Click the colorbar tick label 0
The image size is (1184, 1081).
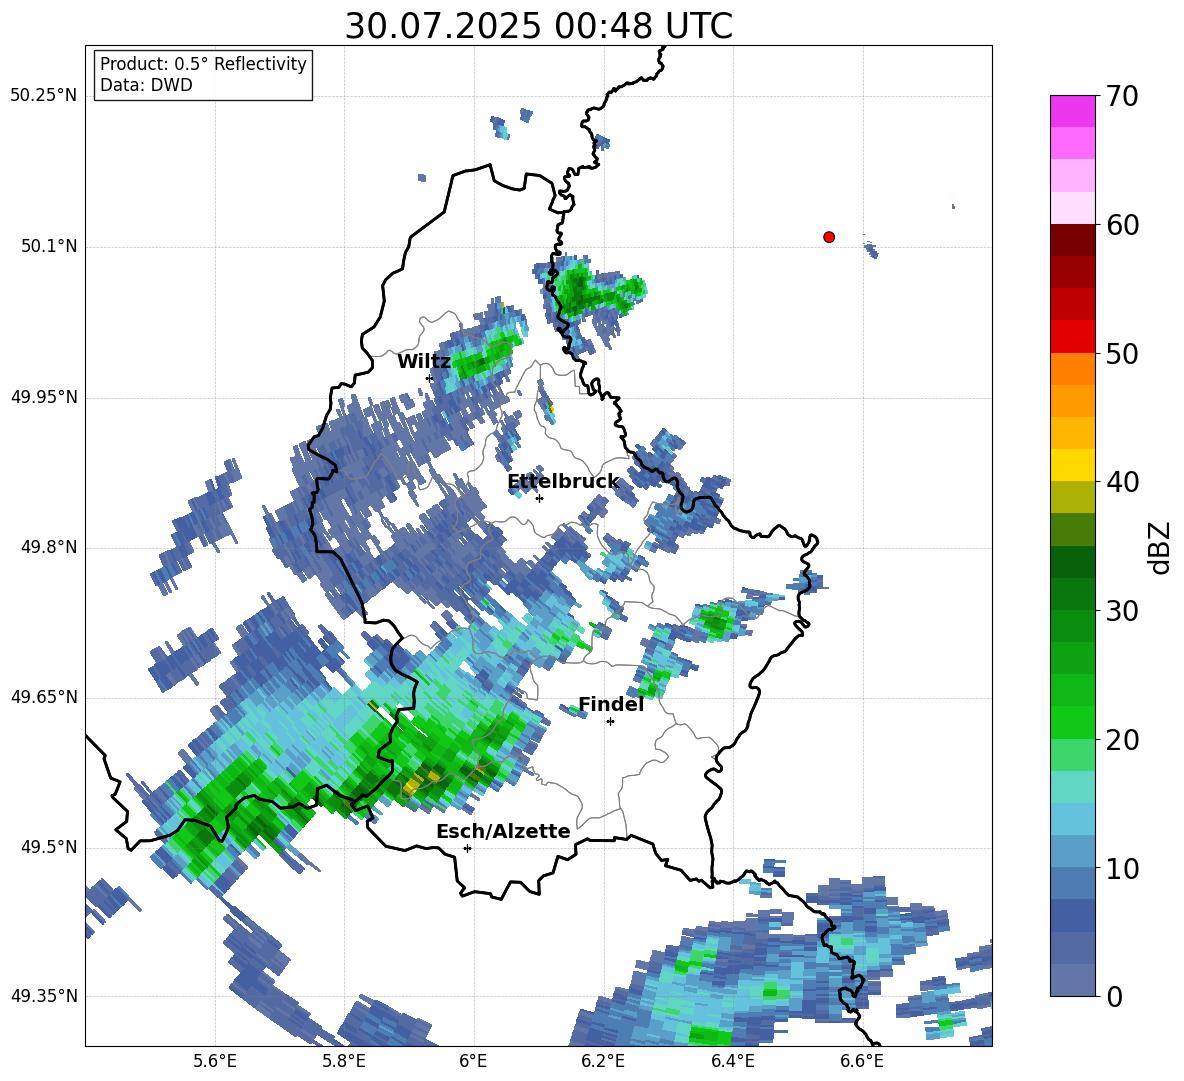click(x=1114, y=996)
